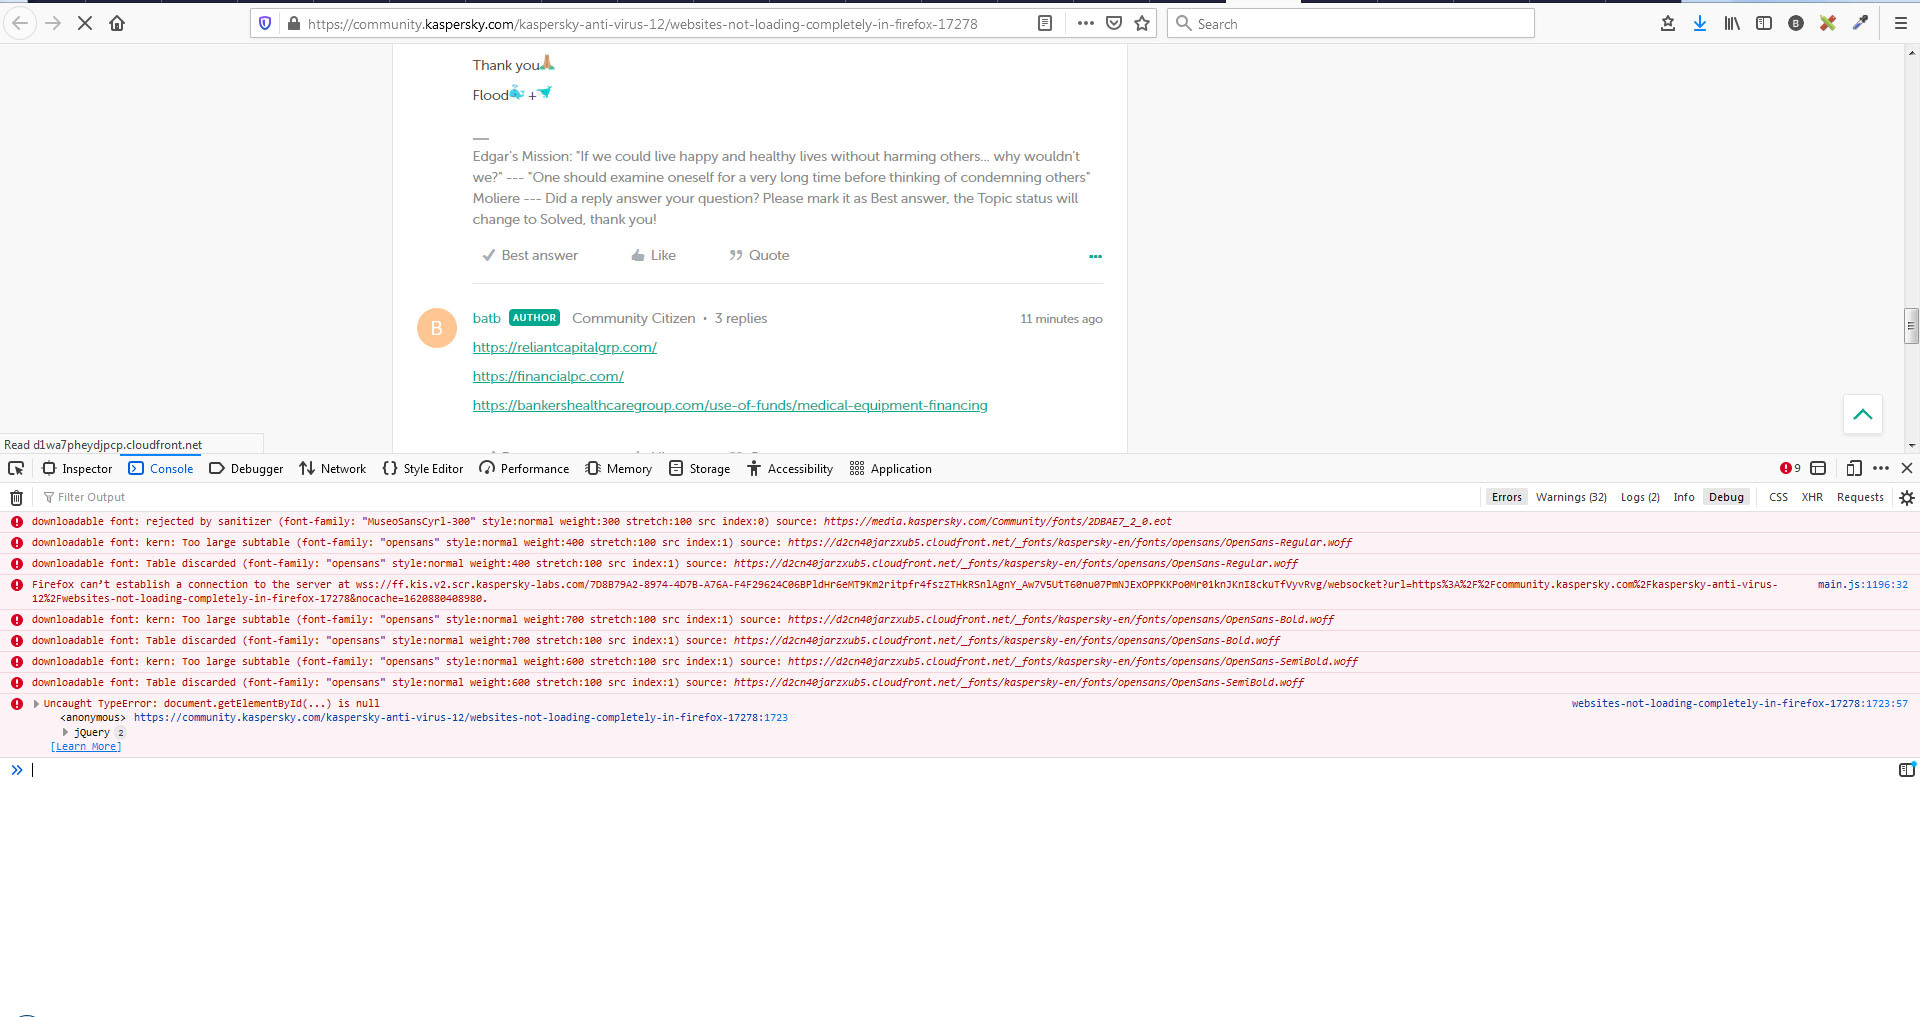Switch to Inspector tab
The width and height of the screenshot is (1920, 1017).
coord(77,468)
